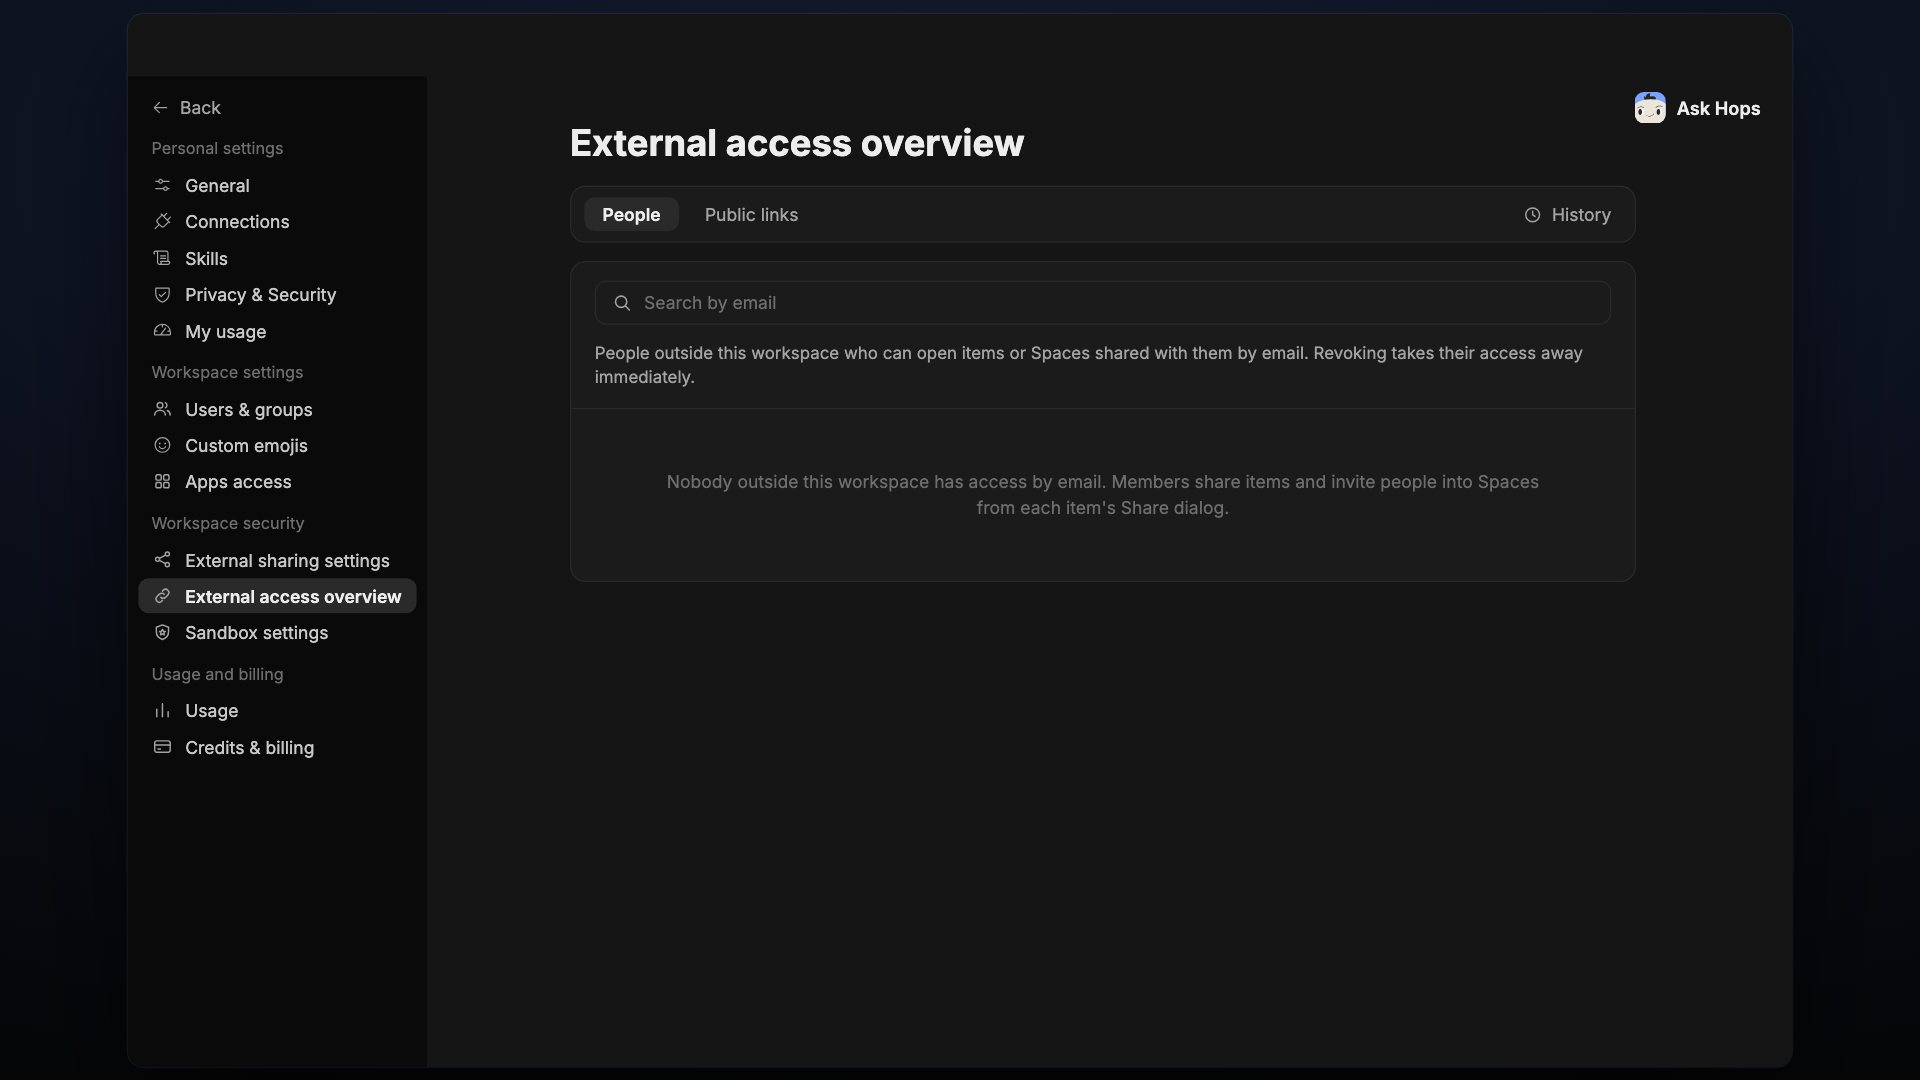The height and width of the screenshot is (1080, 1920).
Task: Click the Back arrow icon
Action: coord(160,108)
